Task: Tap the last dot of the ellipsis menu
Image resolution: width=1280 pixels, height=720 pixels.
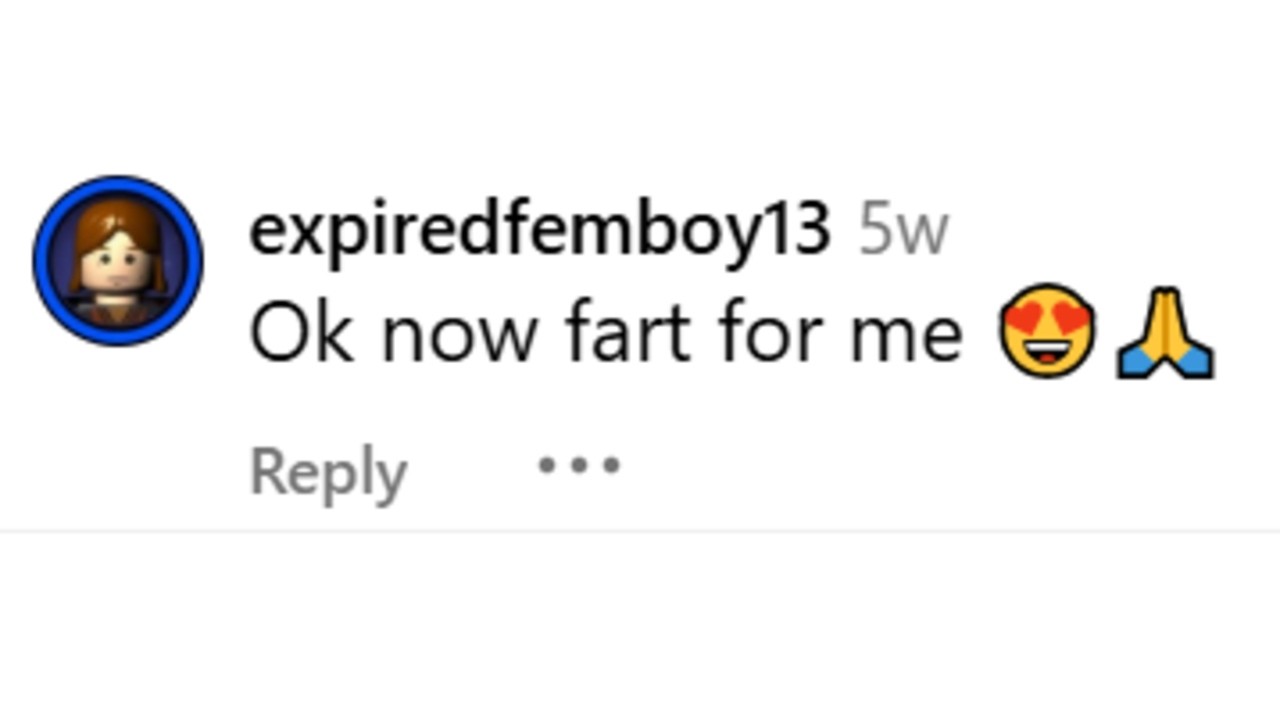Action: pyautogui.click(x=611, y=465)
